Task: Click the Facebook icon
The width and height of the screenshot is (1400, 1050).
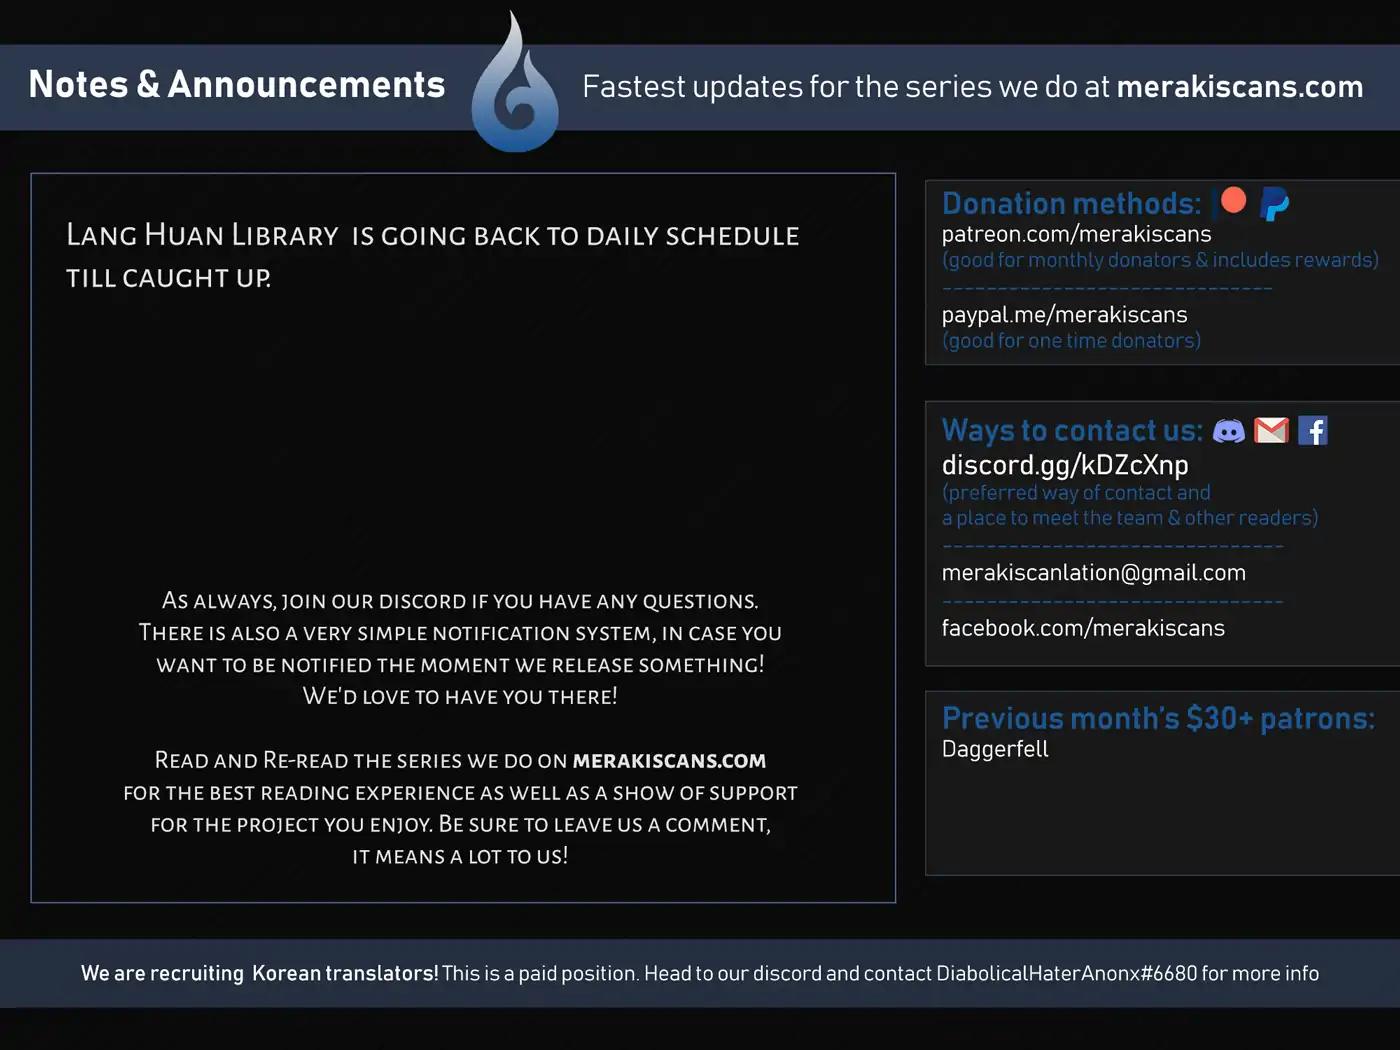Action: click(1312, 431)
